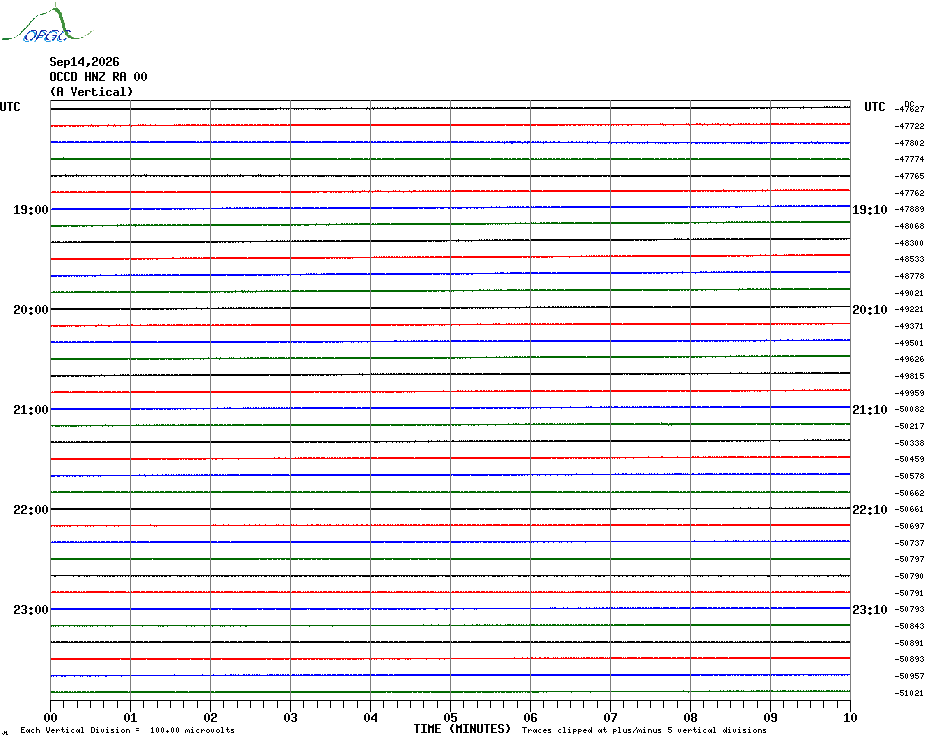Click the -51021 DC offset value
The height and width of the screenshot is (744, 930).
909,693
